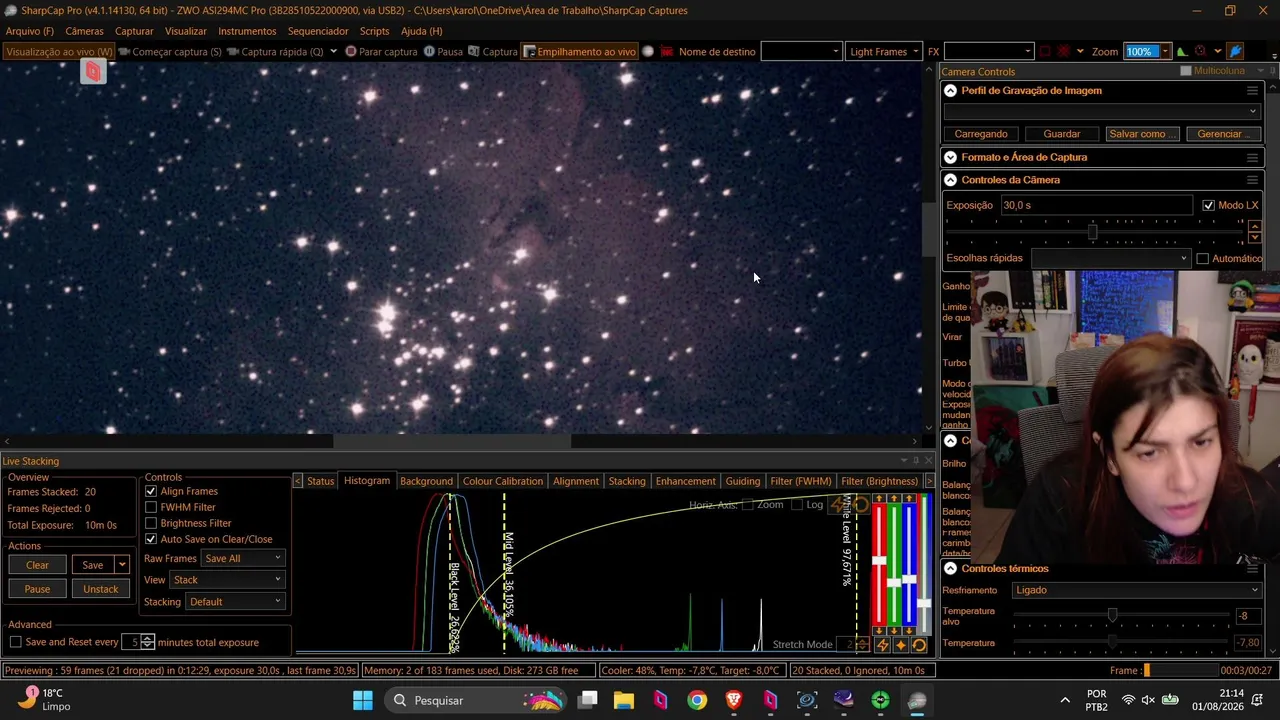Image resolution: width=1280 pixels, height=720 pixels.
Task: Reset colour balance with the bottom circular arrow
Action: click(919, 645)
